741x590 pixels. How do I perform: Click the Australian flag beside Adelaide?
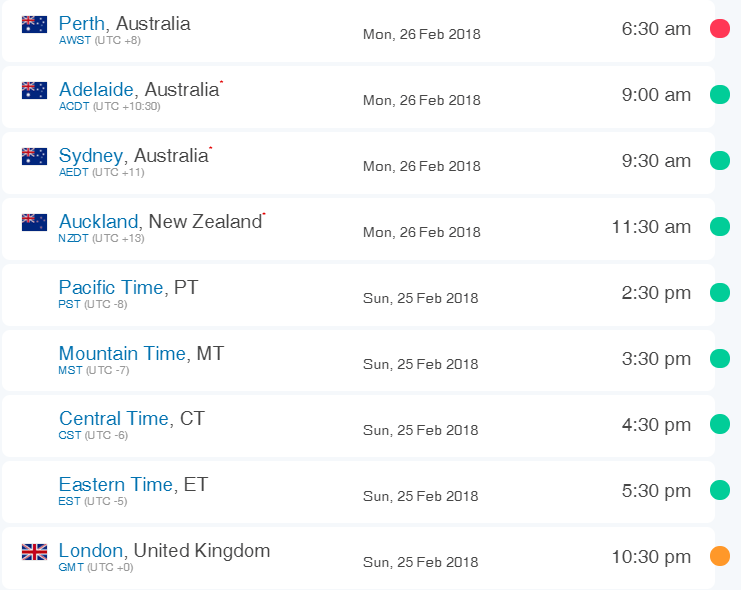(x=34, y=90)
